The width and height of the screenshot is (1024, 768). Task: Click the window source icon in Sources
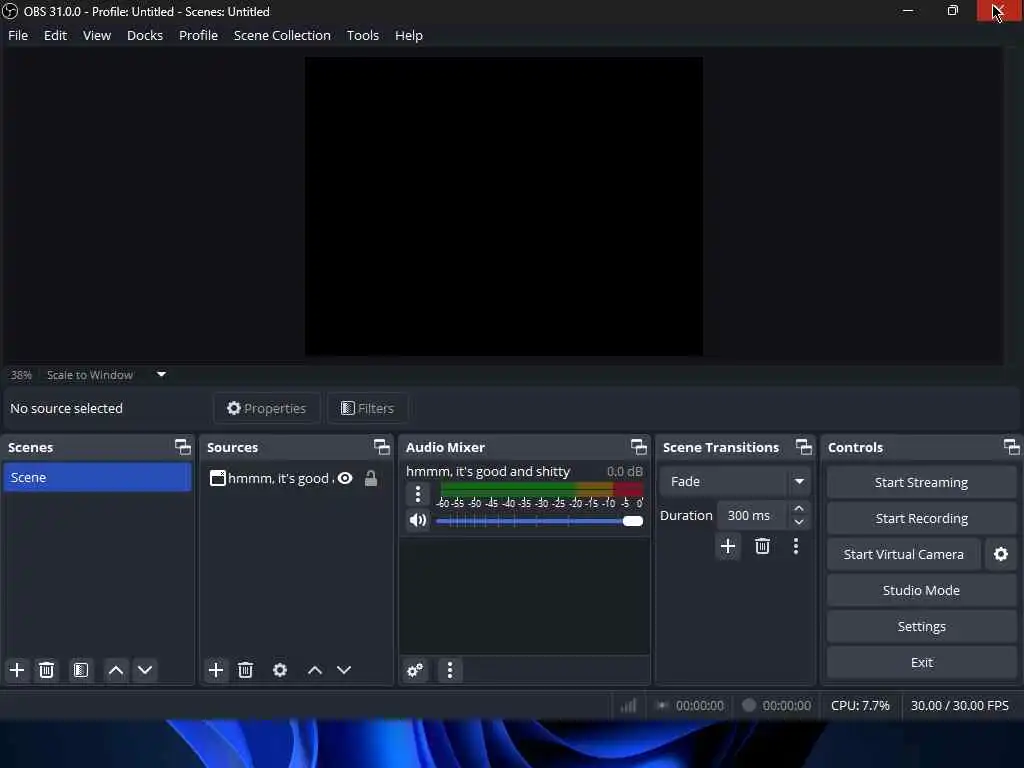tap(217, 479)
